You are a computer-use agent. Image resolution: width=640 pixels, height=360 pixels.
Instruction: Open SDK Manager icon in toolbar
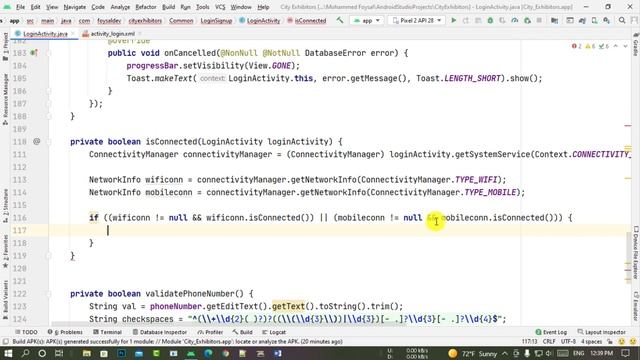(x=607, y=20)
